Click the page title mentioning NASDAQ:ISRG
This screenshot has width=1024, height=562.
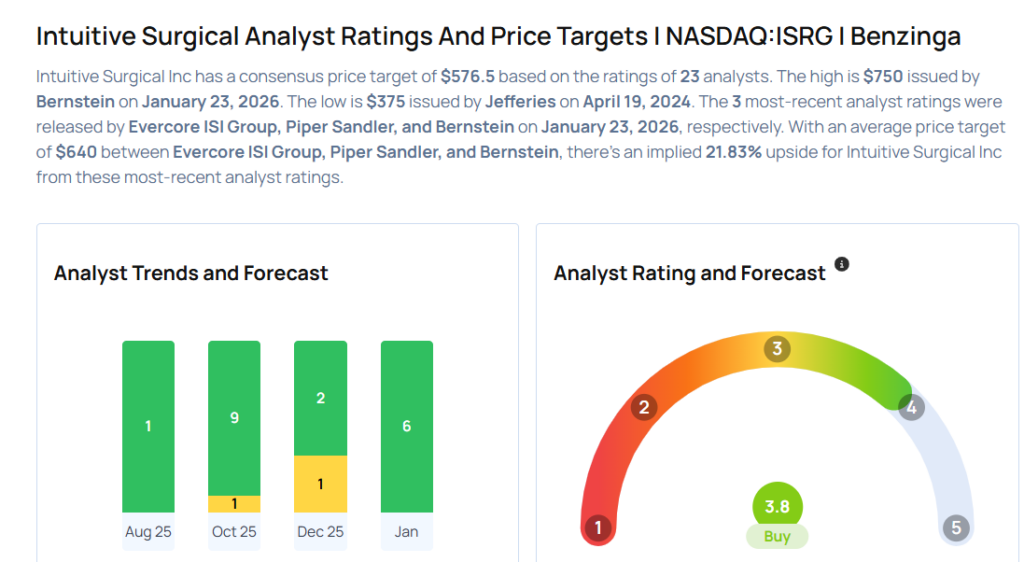point(498,37)
